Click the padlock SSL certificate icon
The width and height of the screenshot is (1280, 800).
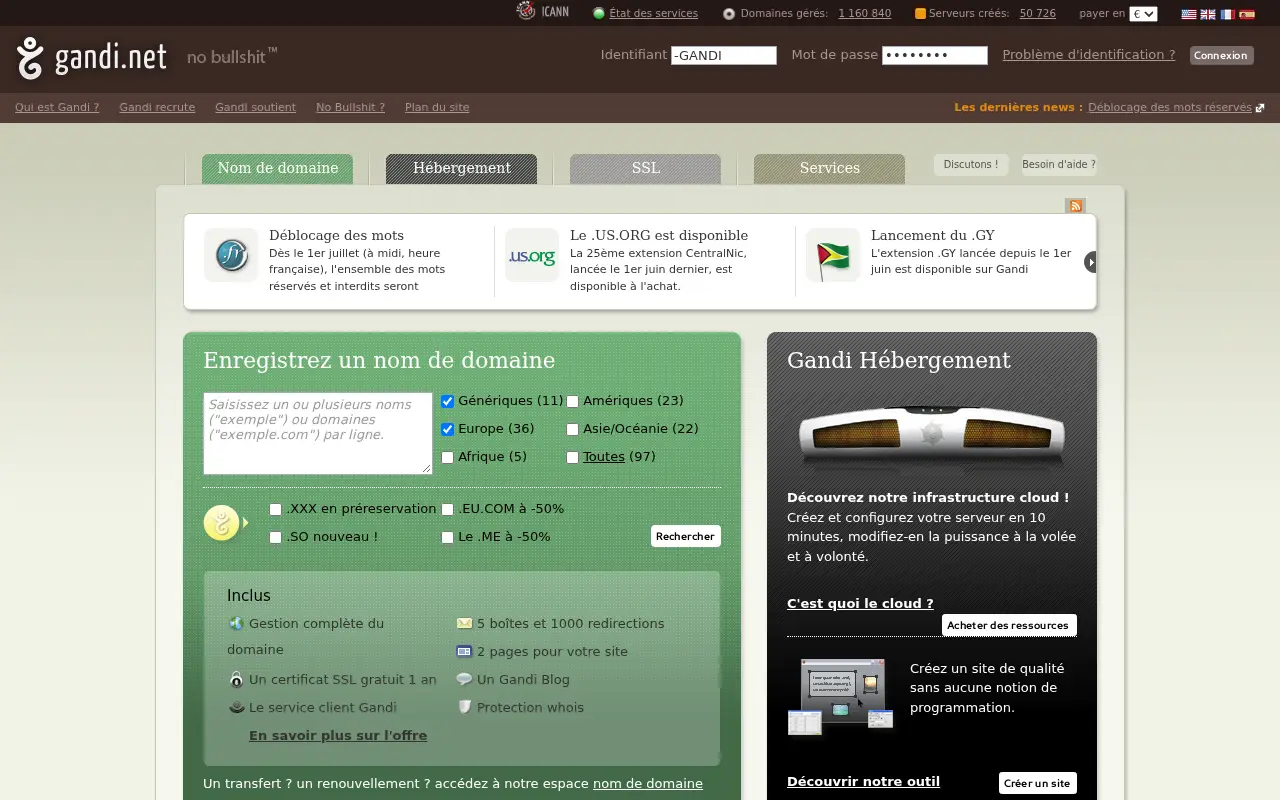point(236,679)
